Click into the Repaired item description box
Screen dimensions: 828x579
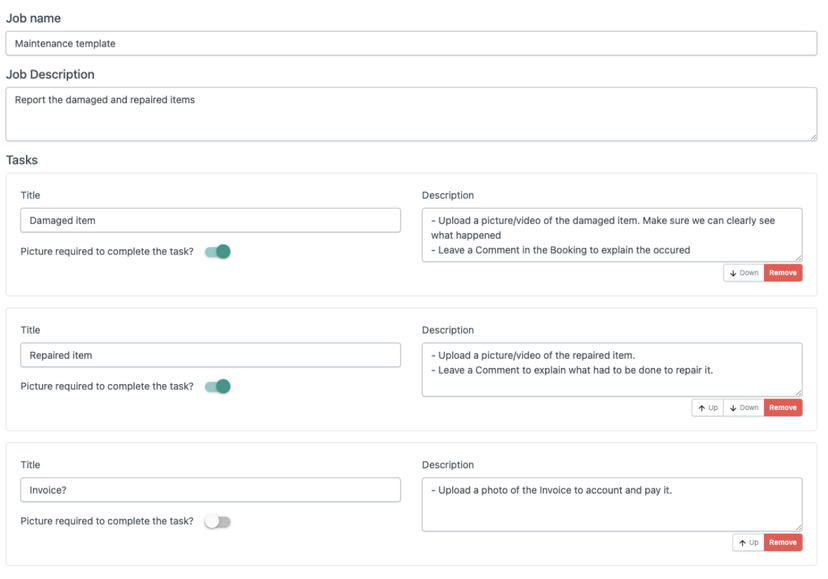(x=611, y=370)
